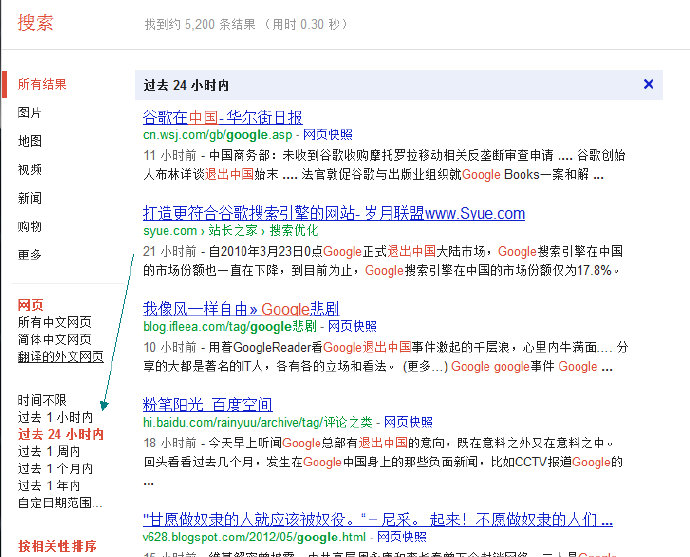Open 翻译的外文网页 option
Screen dimensions: 690x557
(61, 356)
